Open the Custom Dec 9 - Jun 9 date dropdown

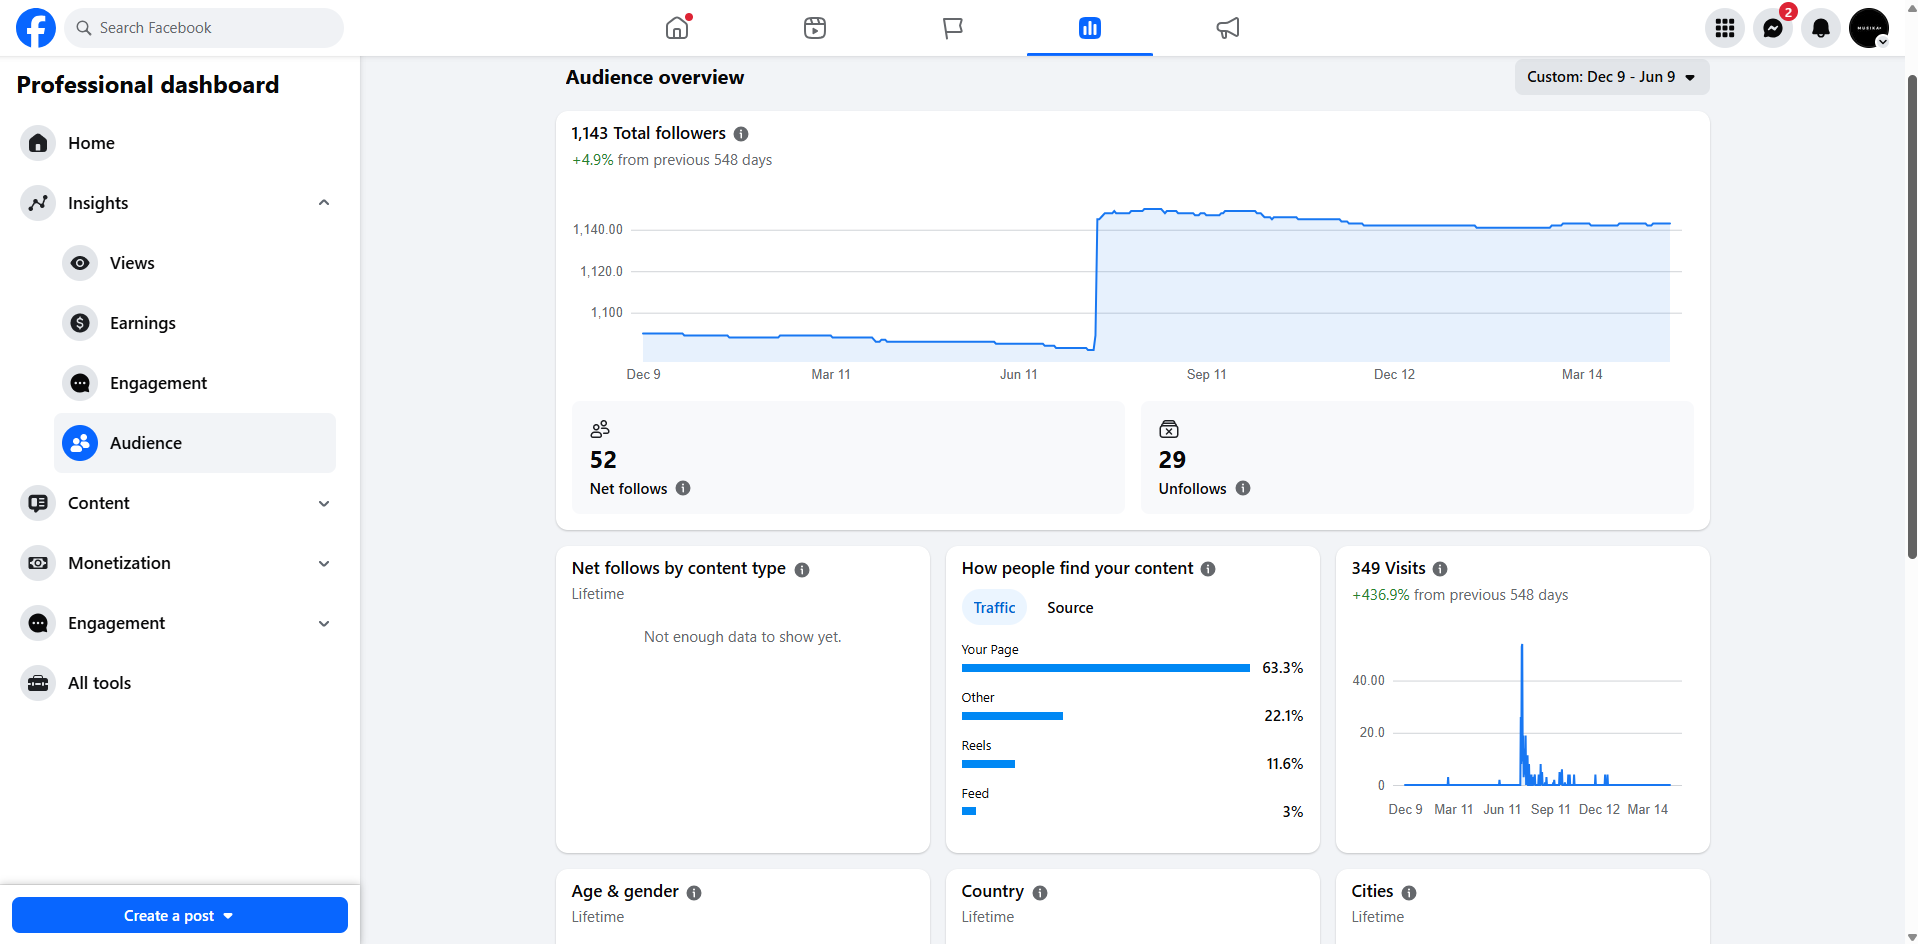1612,77
